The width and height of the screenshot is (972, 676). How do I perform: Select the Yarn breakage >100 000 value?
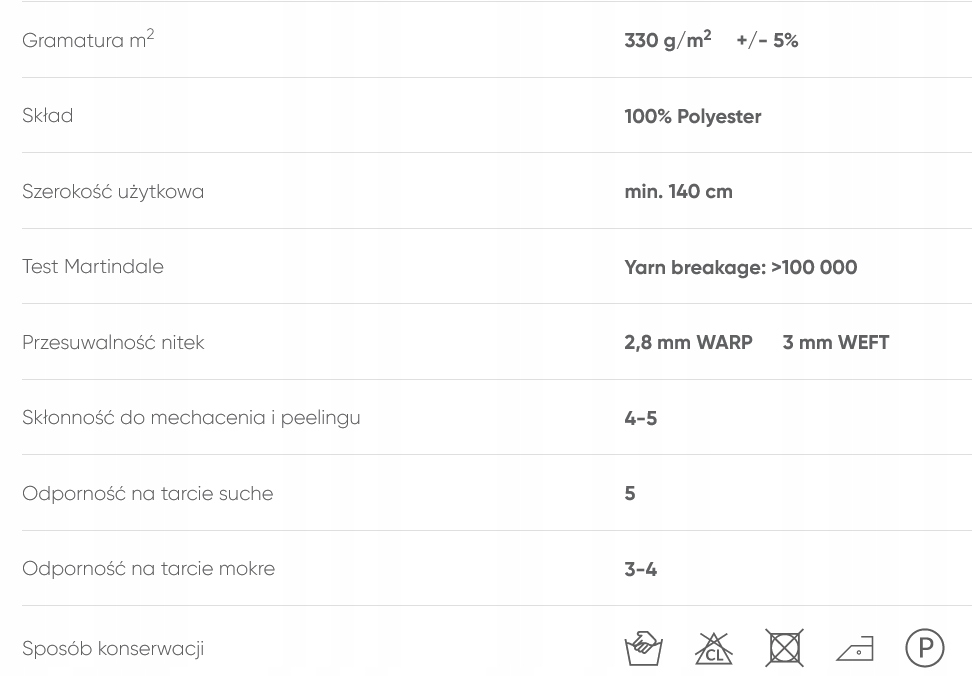(x=740, y=267)
